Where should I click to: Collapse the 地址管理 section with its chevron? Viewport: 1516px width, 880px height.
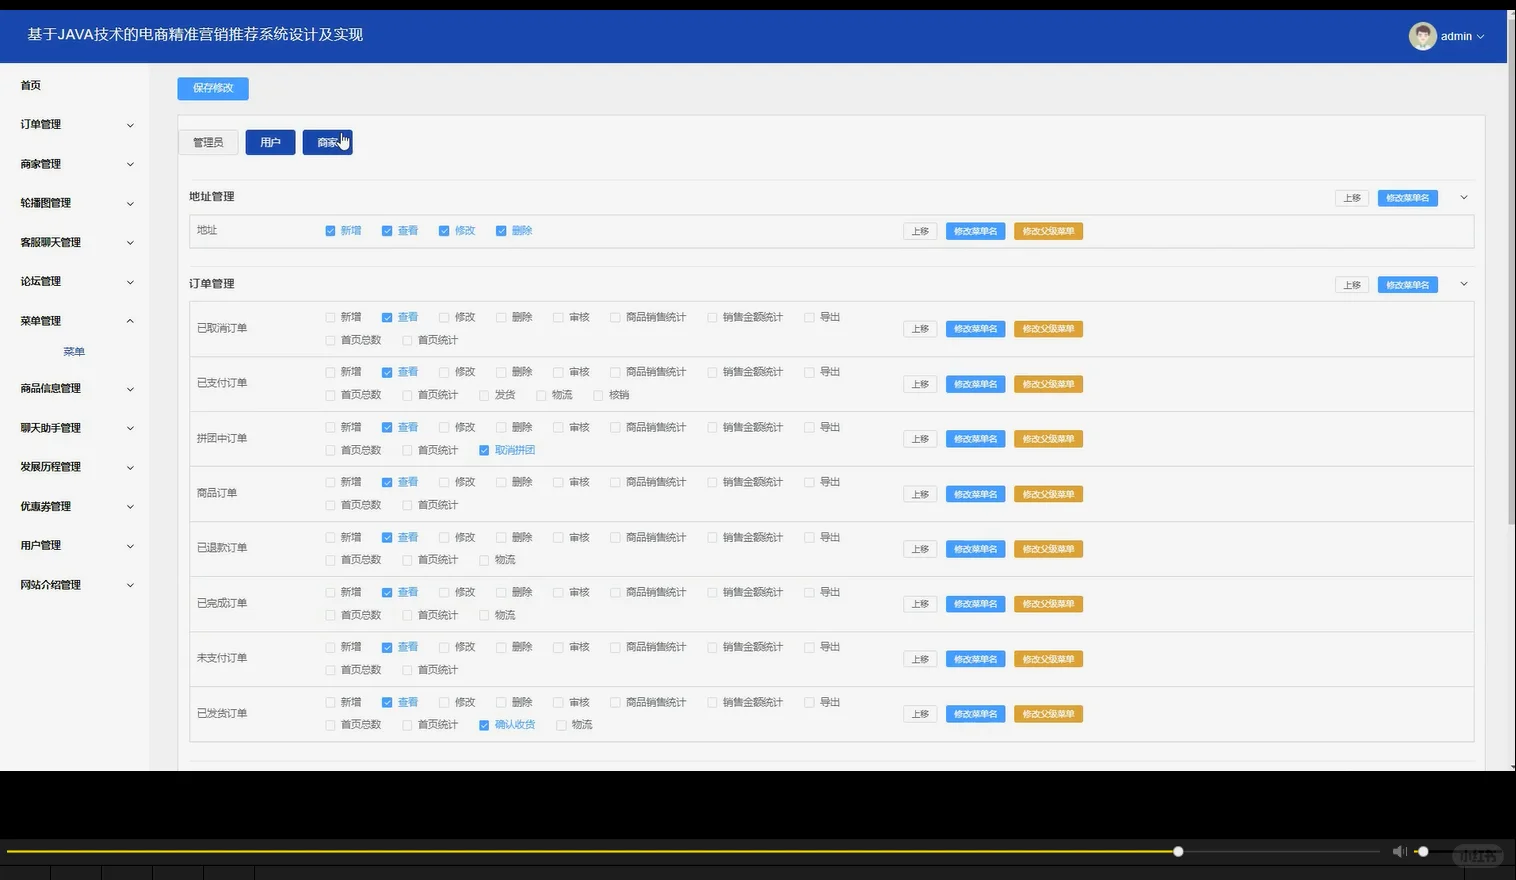pos(1464,197)
